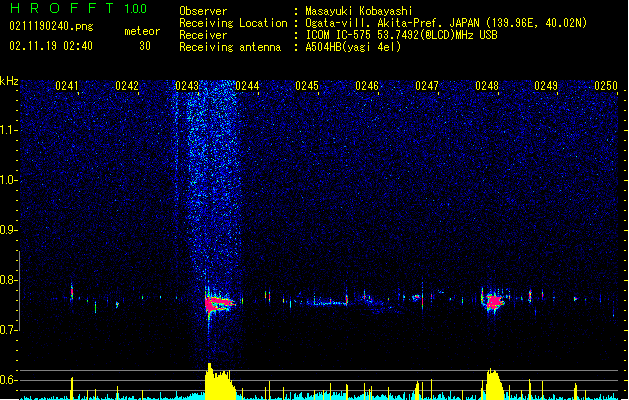This screenshot has height=400, width=629.
Task: Click the 0241 time marker
Action: tap(67, 86)
